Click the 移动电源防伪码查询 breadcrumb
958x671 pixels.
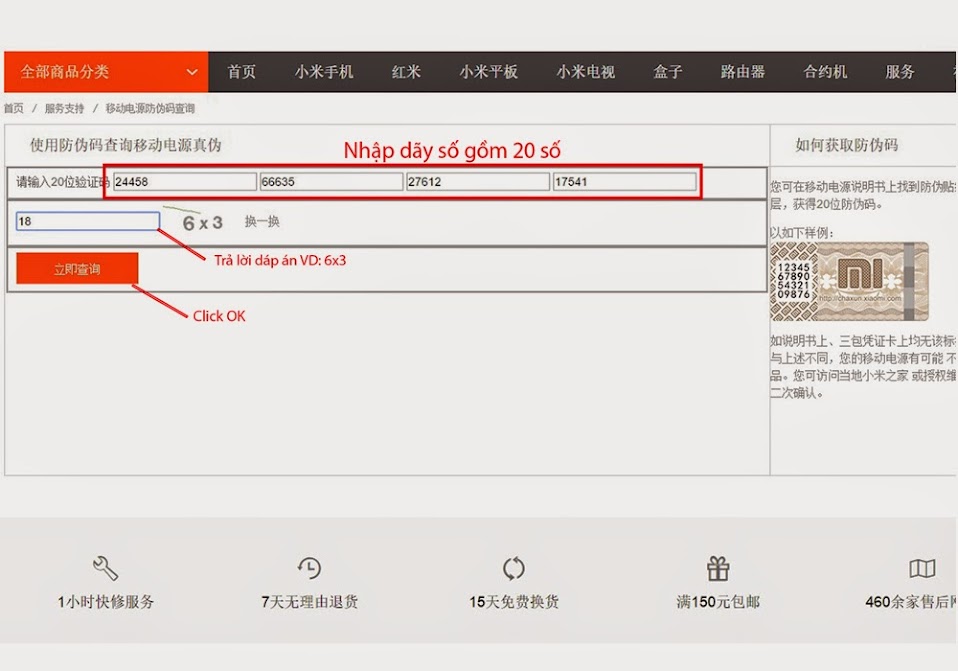(150, 108)
